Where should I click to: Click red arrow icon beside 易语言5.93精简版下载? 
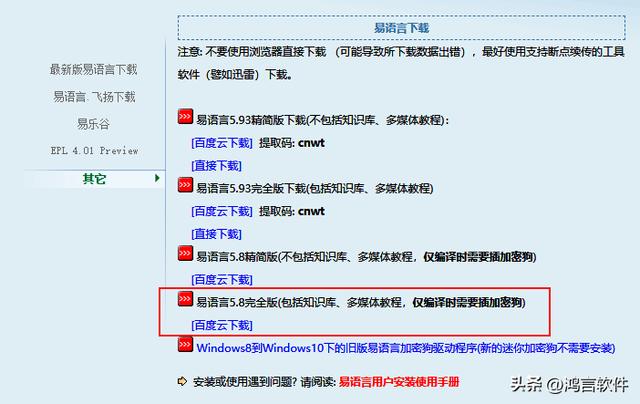tap(184, 118)
